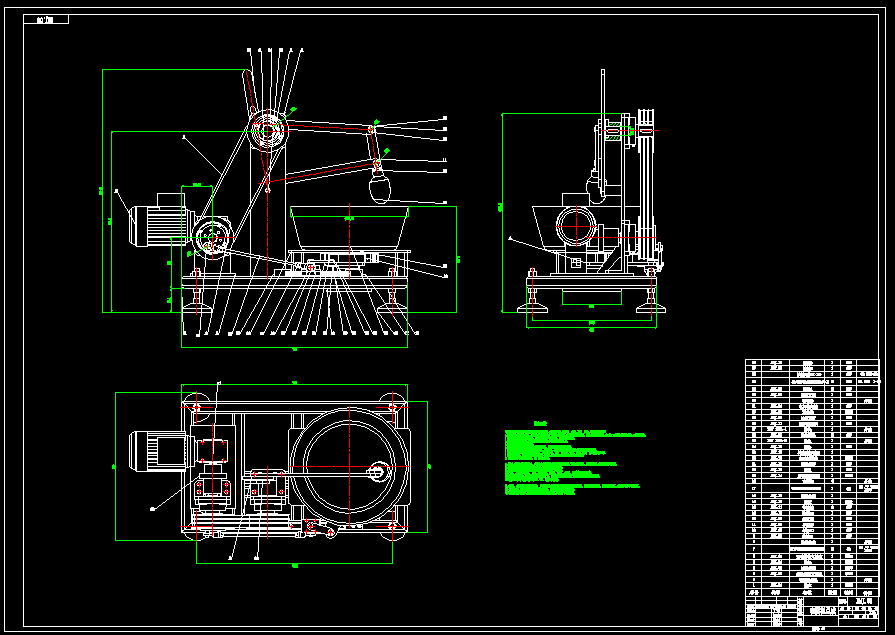
Task: Click the egg-shaped mixing head above the bowl
Action: tap(380, 188)
